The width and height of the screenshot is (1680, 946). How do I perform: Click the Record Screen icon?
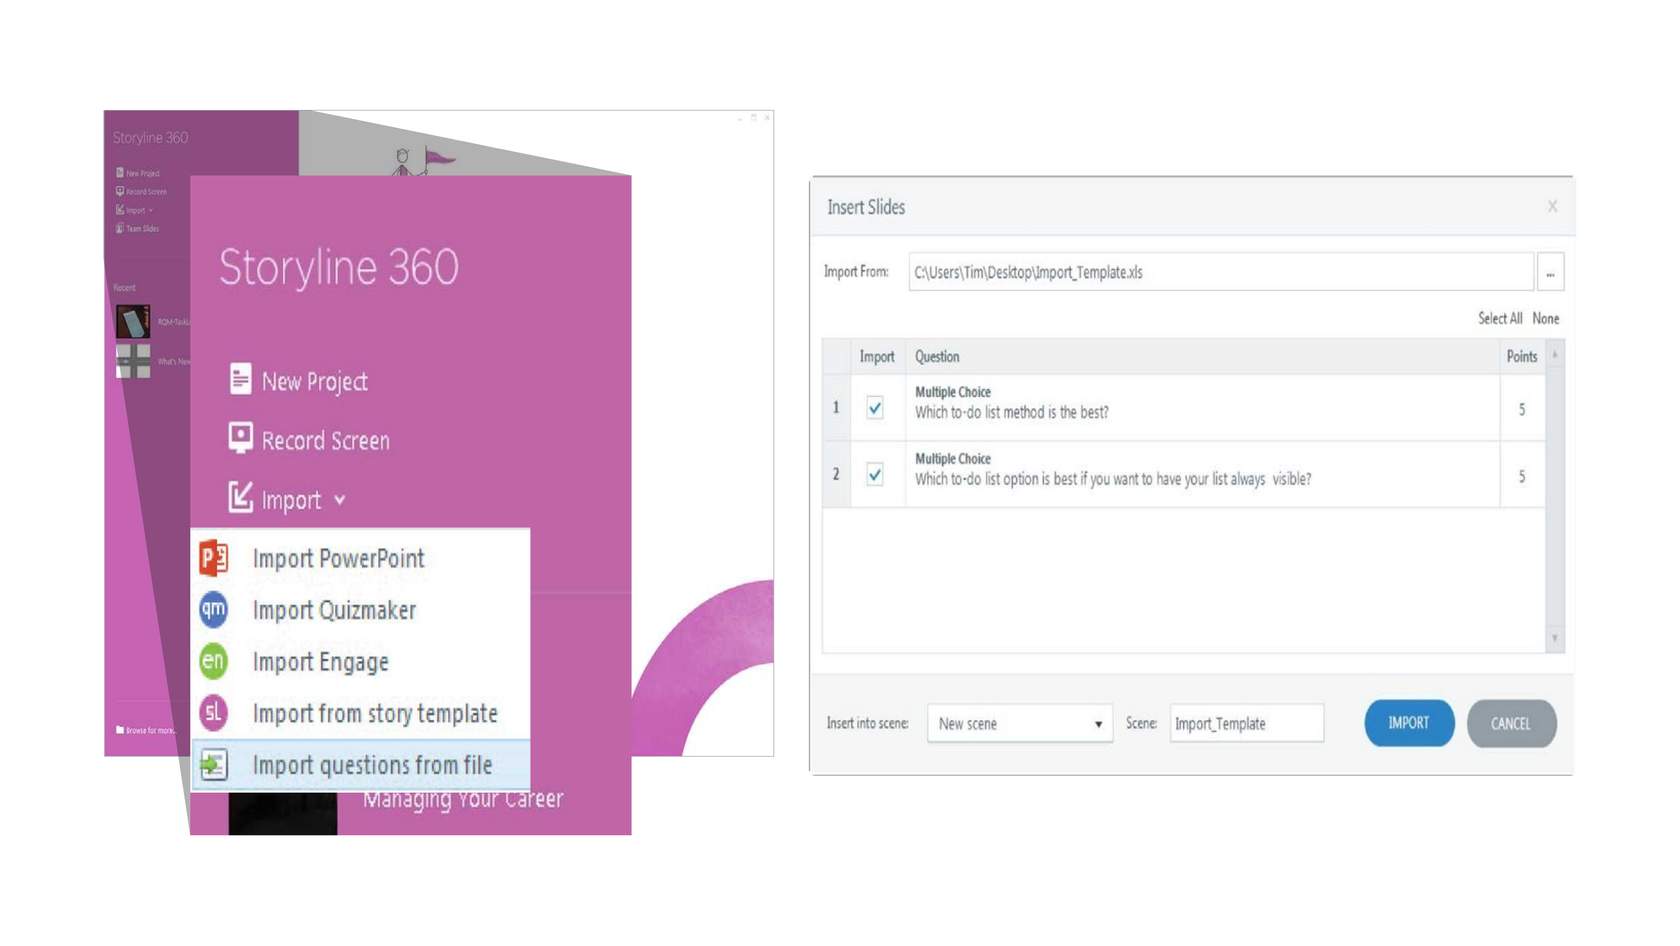click(x=240, y=438)
